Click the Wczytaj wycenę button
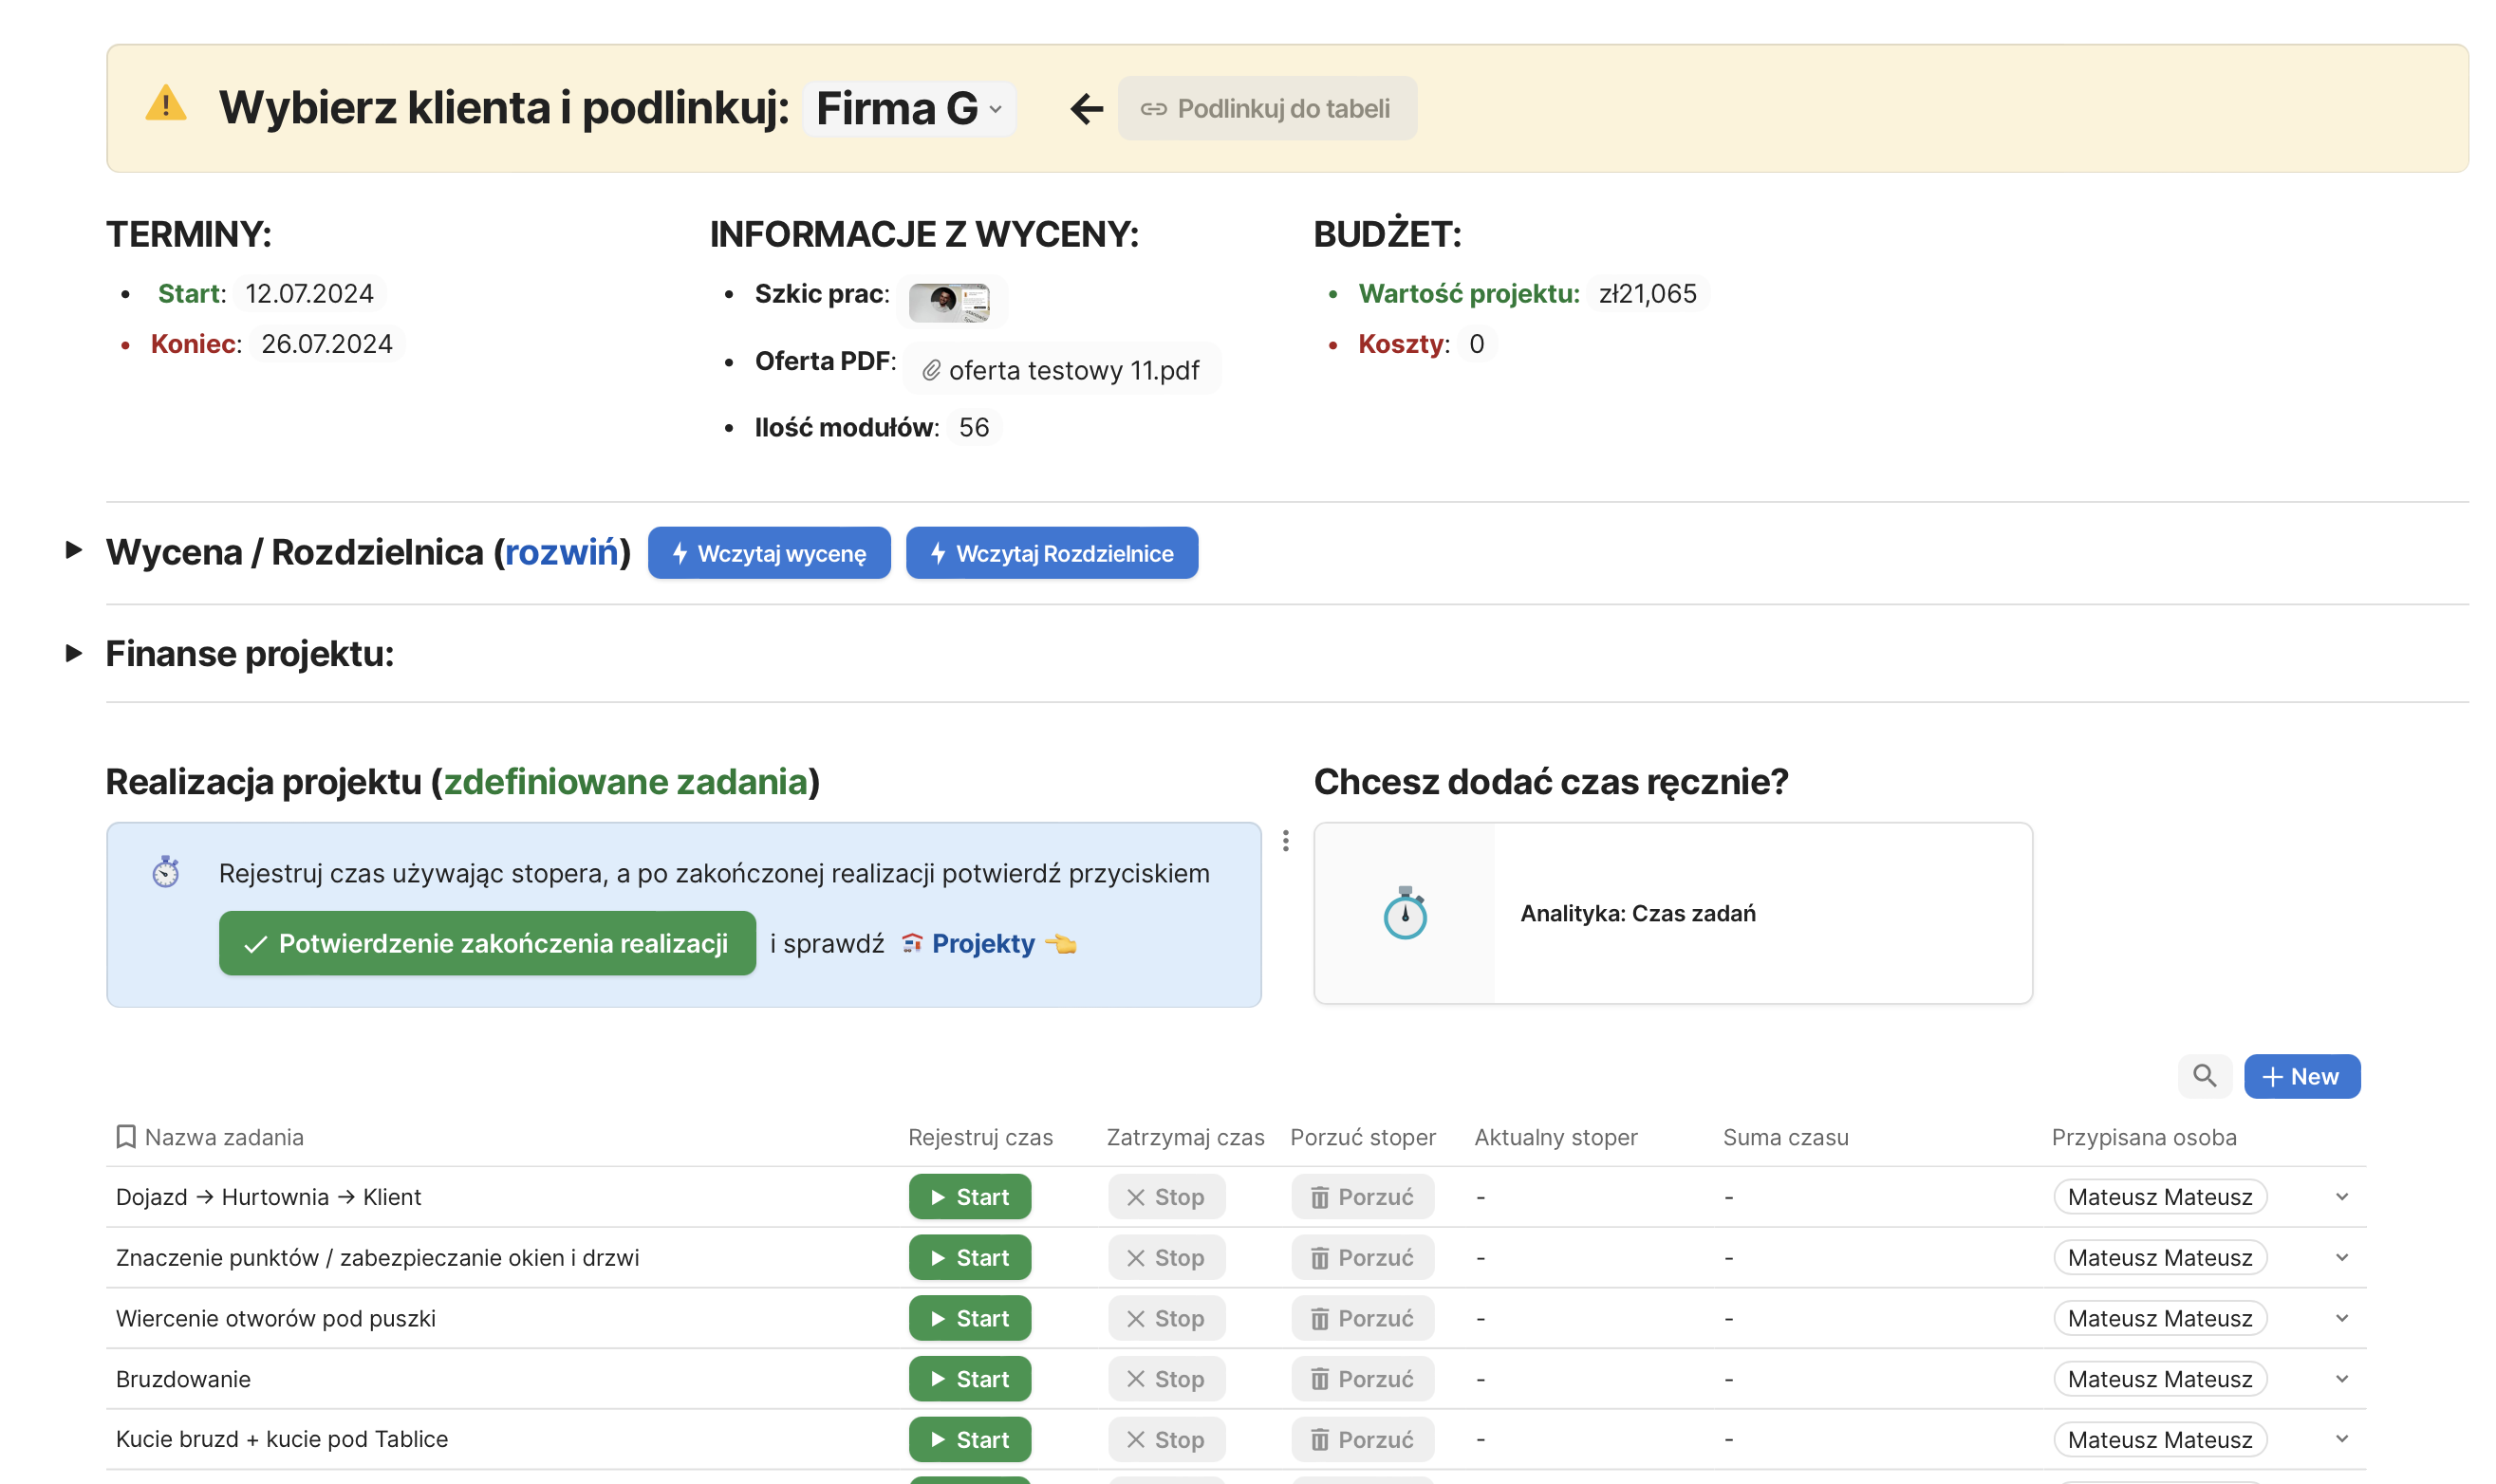2496x1484 pixels. tap(768, 553)
